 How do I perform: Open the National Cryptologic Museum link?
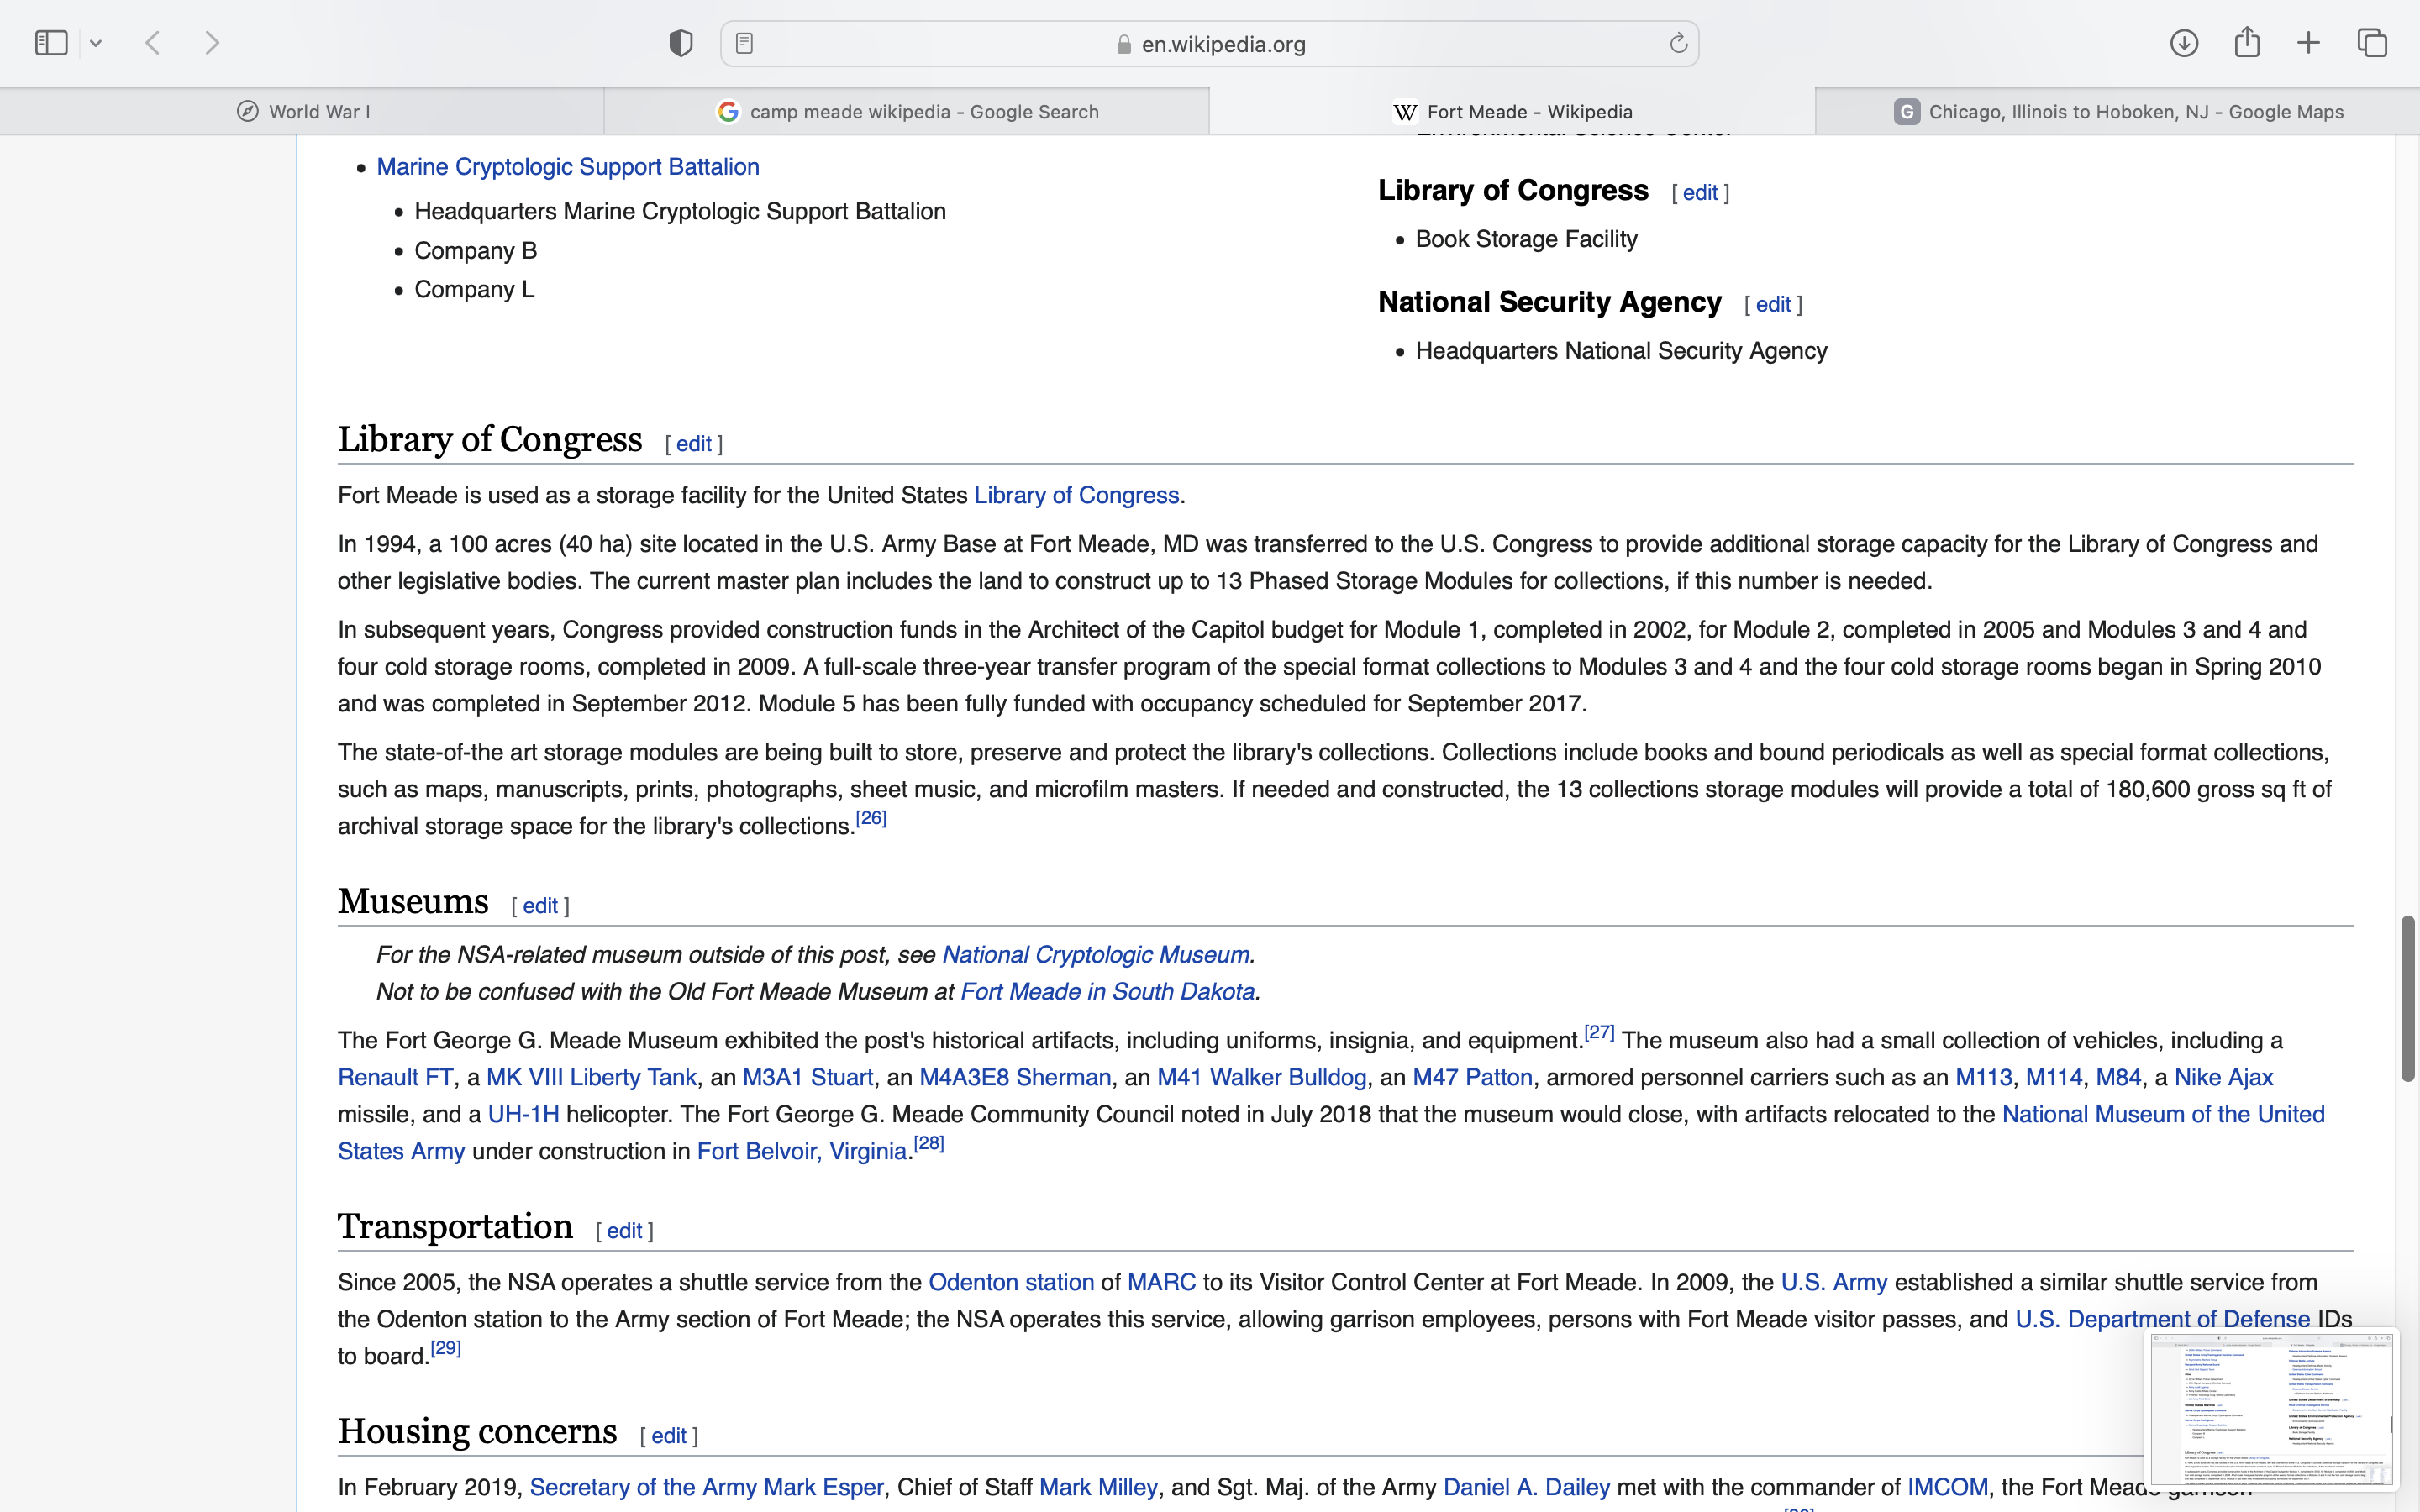point(1095,955)
